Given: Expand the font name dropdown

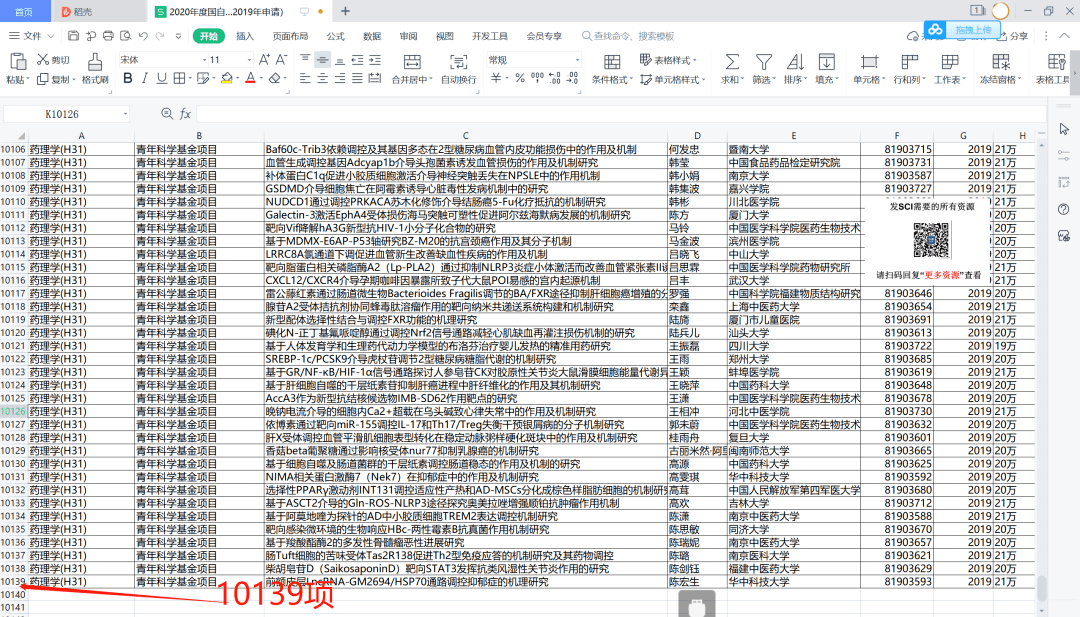Looking at the screenshot, I should (205, 60).
